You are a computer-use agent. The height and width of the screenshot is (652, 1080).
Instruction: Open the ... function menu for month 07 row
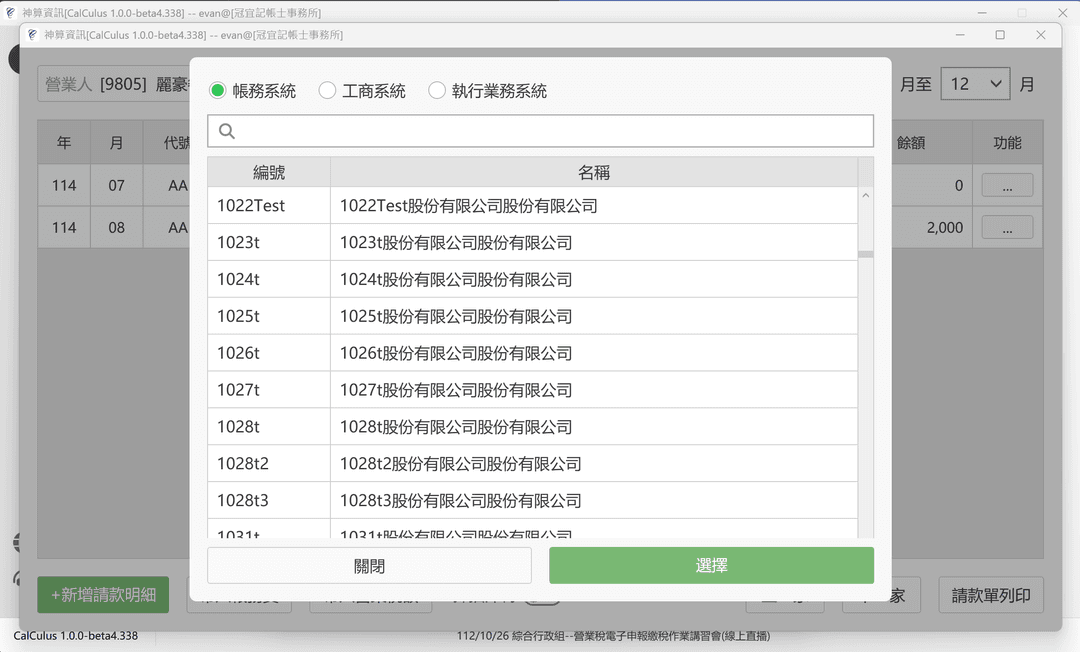click(1007, 185)
